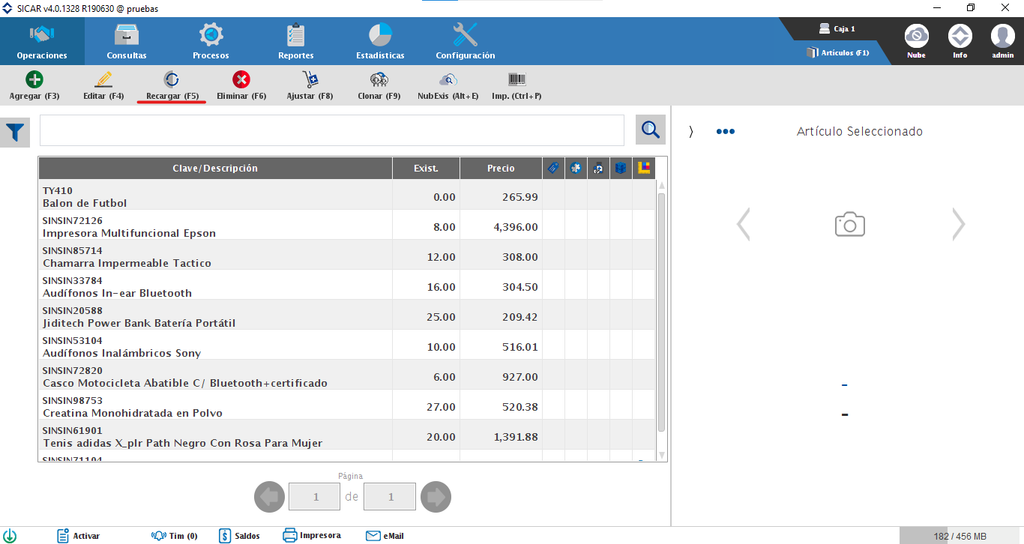The image size is (1024, 544).
Task: Select Jiditech Power Bank Batería Portátil row
Action: (x=347, y=317)
